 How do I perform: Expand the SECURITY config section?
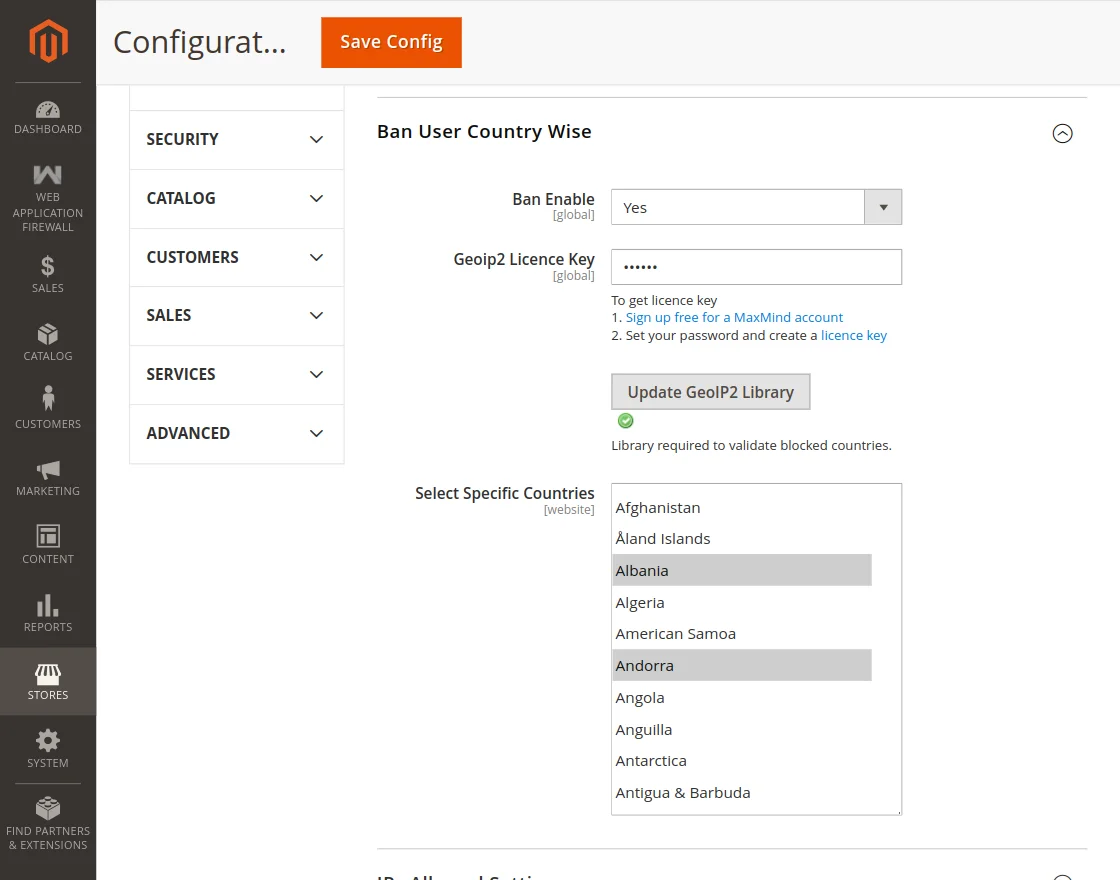[x=237, y=140]
